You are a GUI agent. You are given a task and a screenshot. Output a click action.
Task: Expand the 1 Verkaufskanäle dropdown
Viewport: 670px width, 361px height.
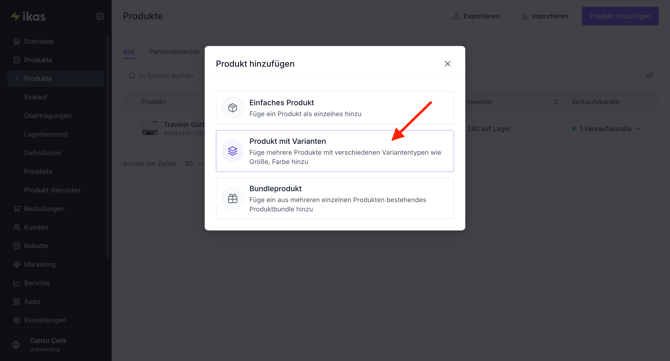tap(606, 129)
